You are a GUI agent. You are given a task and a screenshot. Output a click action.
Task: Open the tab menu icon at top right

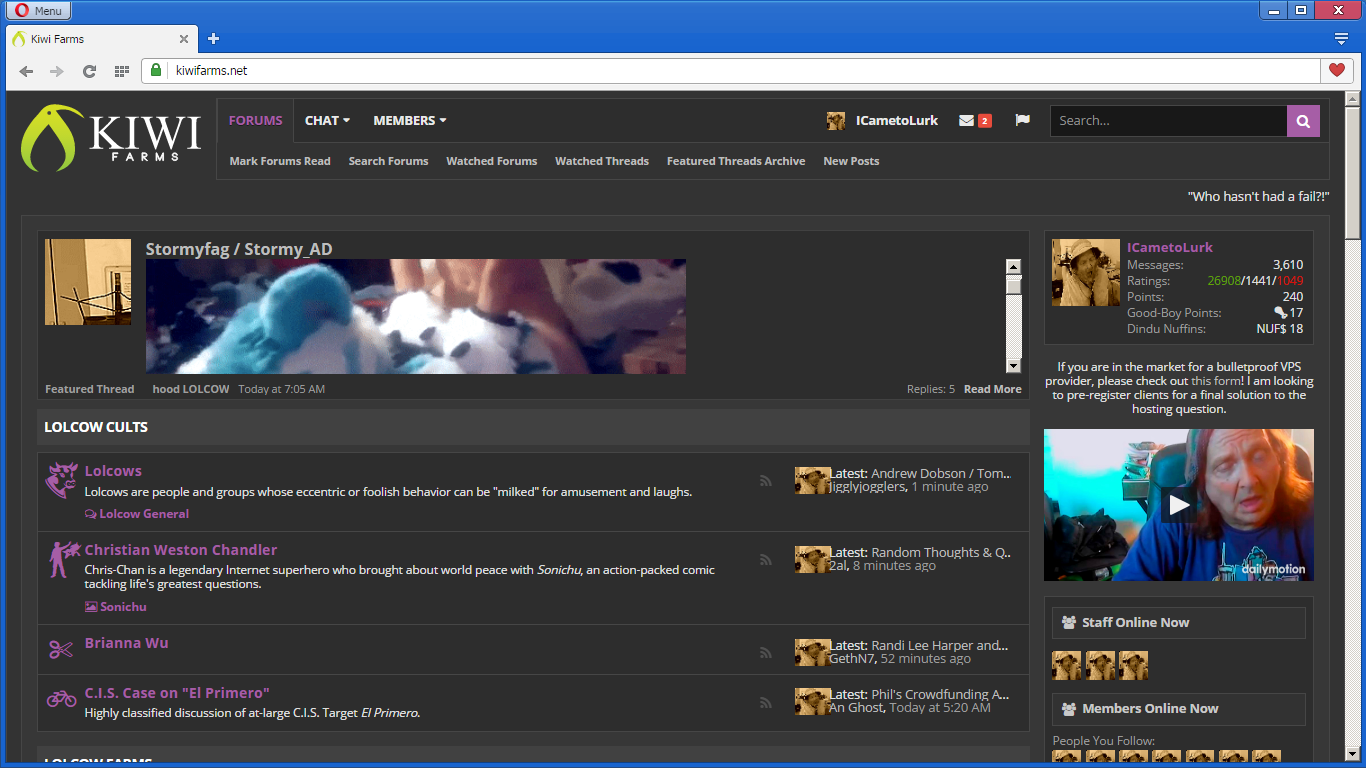[1342, 39]
